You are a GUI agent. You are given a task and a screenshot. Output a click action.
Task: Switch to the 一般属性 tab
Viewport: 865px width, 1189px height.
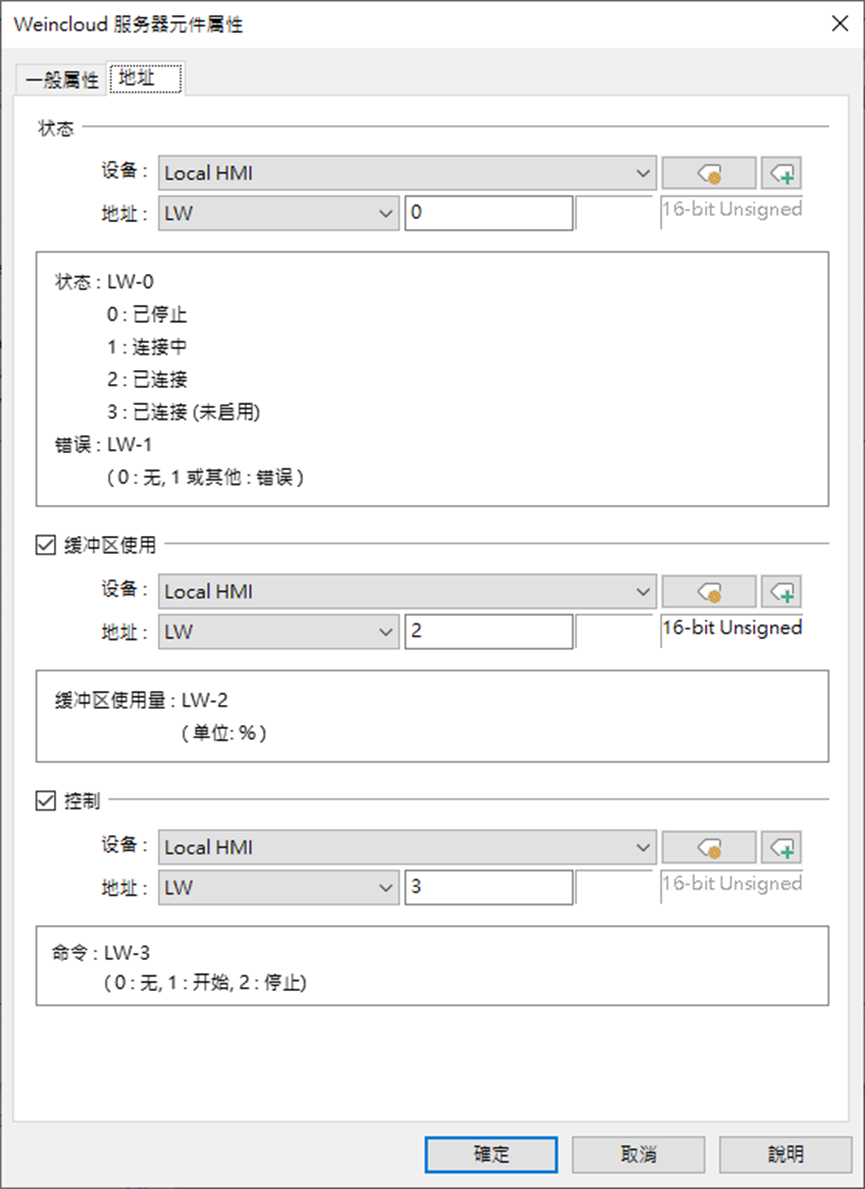[x=61, y=80]
